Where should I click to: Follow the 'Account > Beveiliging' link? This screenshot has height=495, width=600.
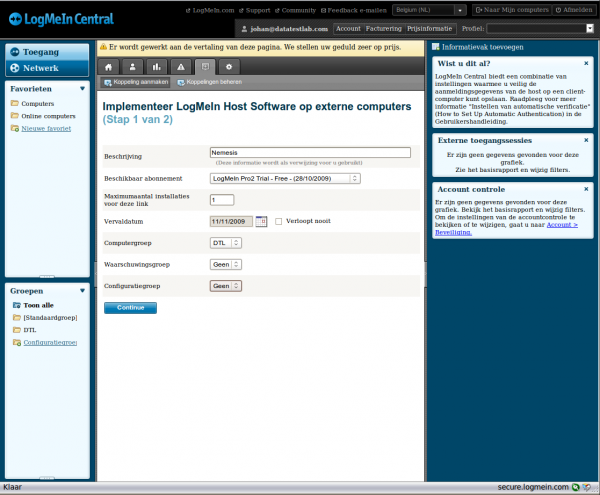[x=506, y=228]
